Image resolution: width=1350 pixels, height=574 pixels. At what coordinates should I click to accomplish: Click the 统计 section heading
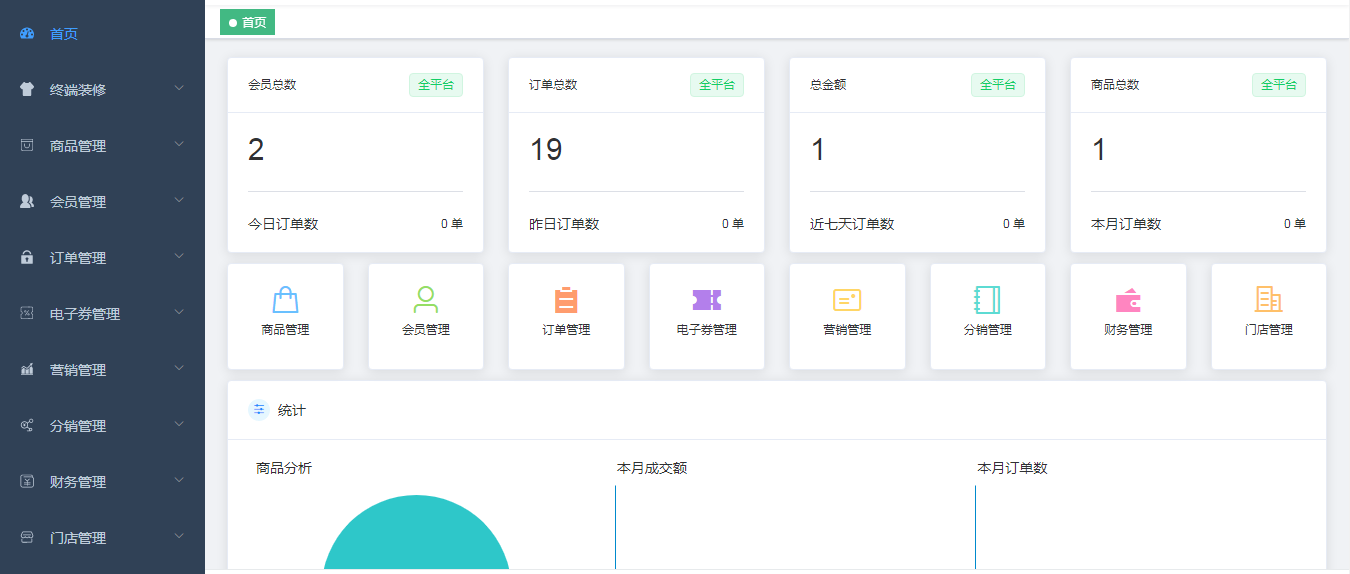[x=292, y=410]
